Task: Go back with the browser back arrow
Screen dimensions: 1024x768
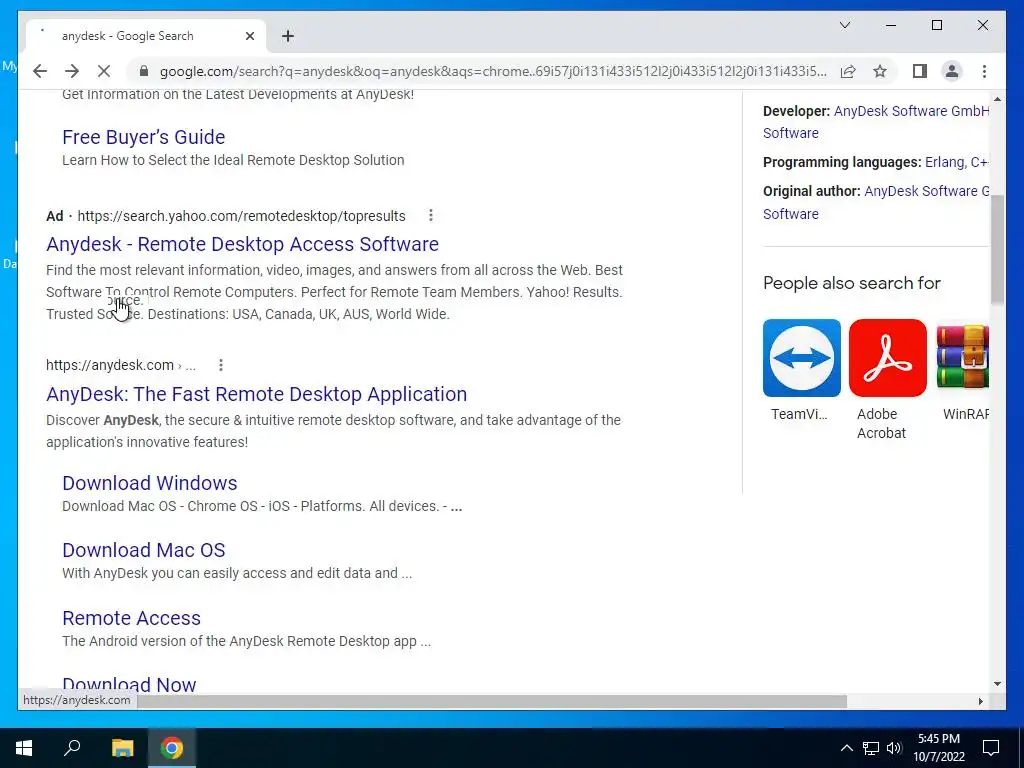Action: (40, 71)
